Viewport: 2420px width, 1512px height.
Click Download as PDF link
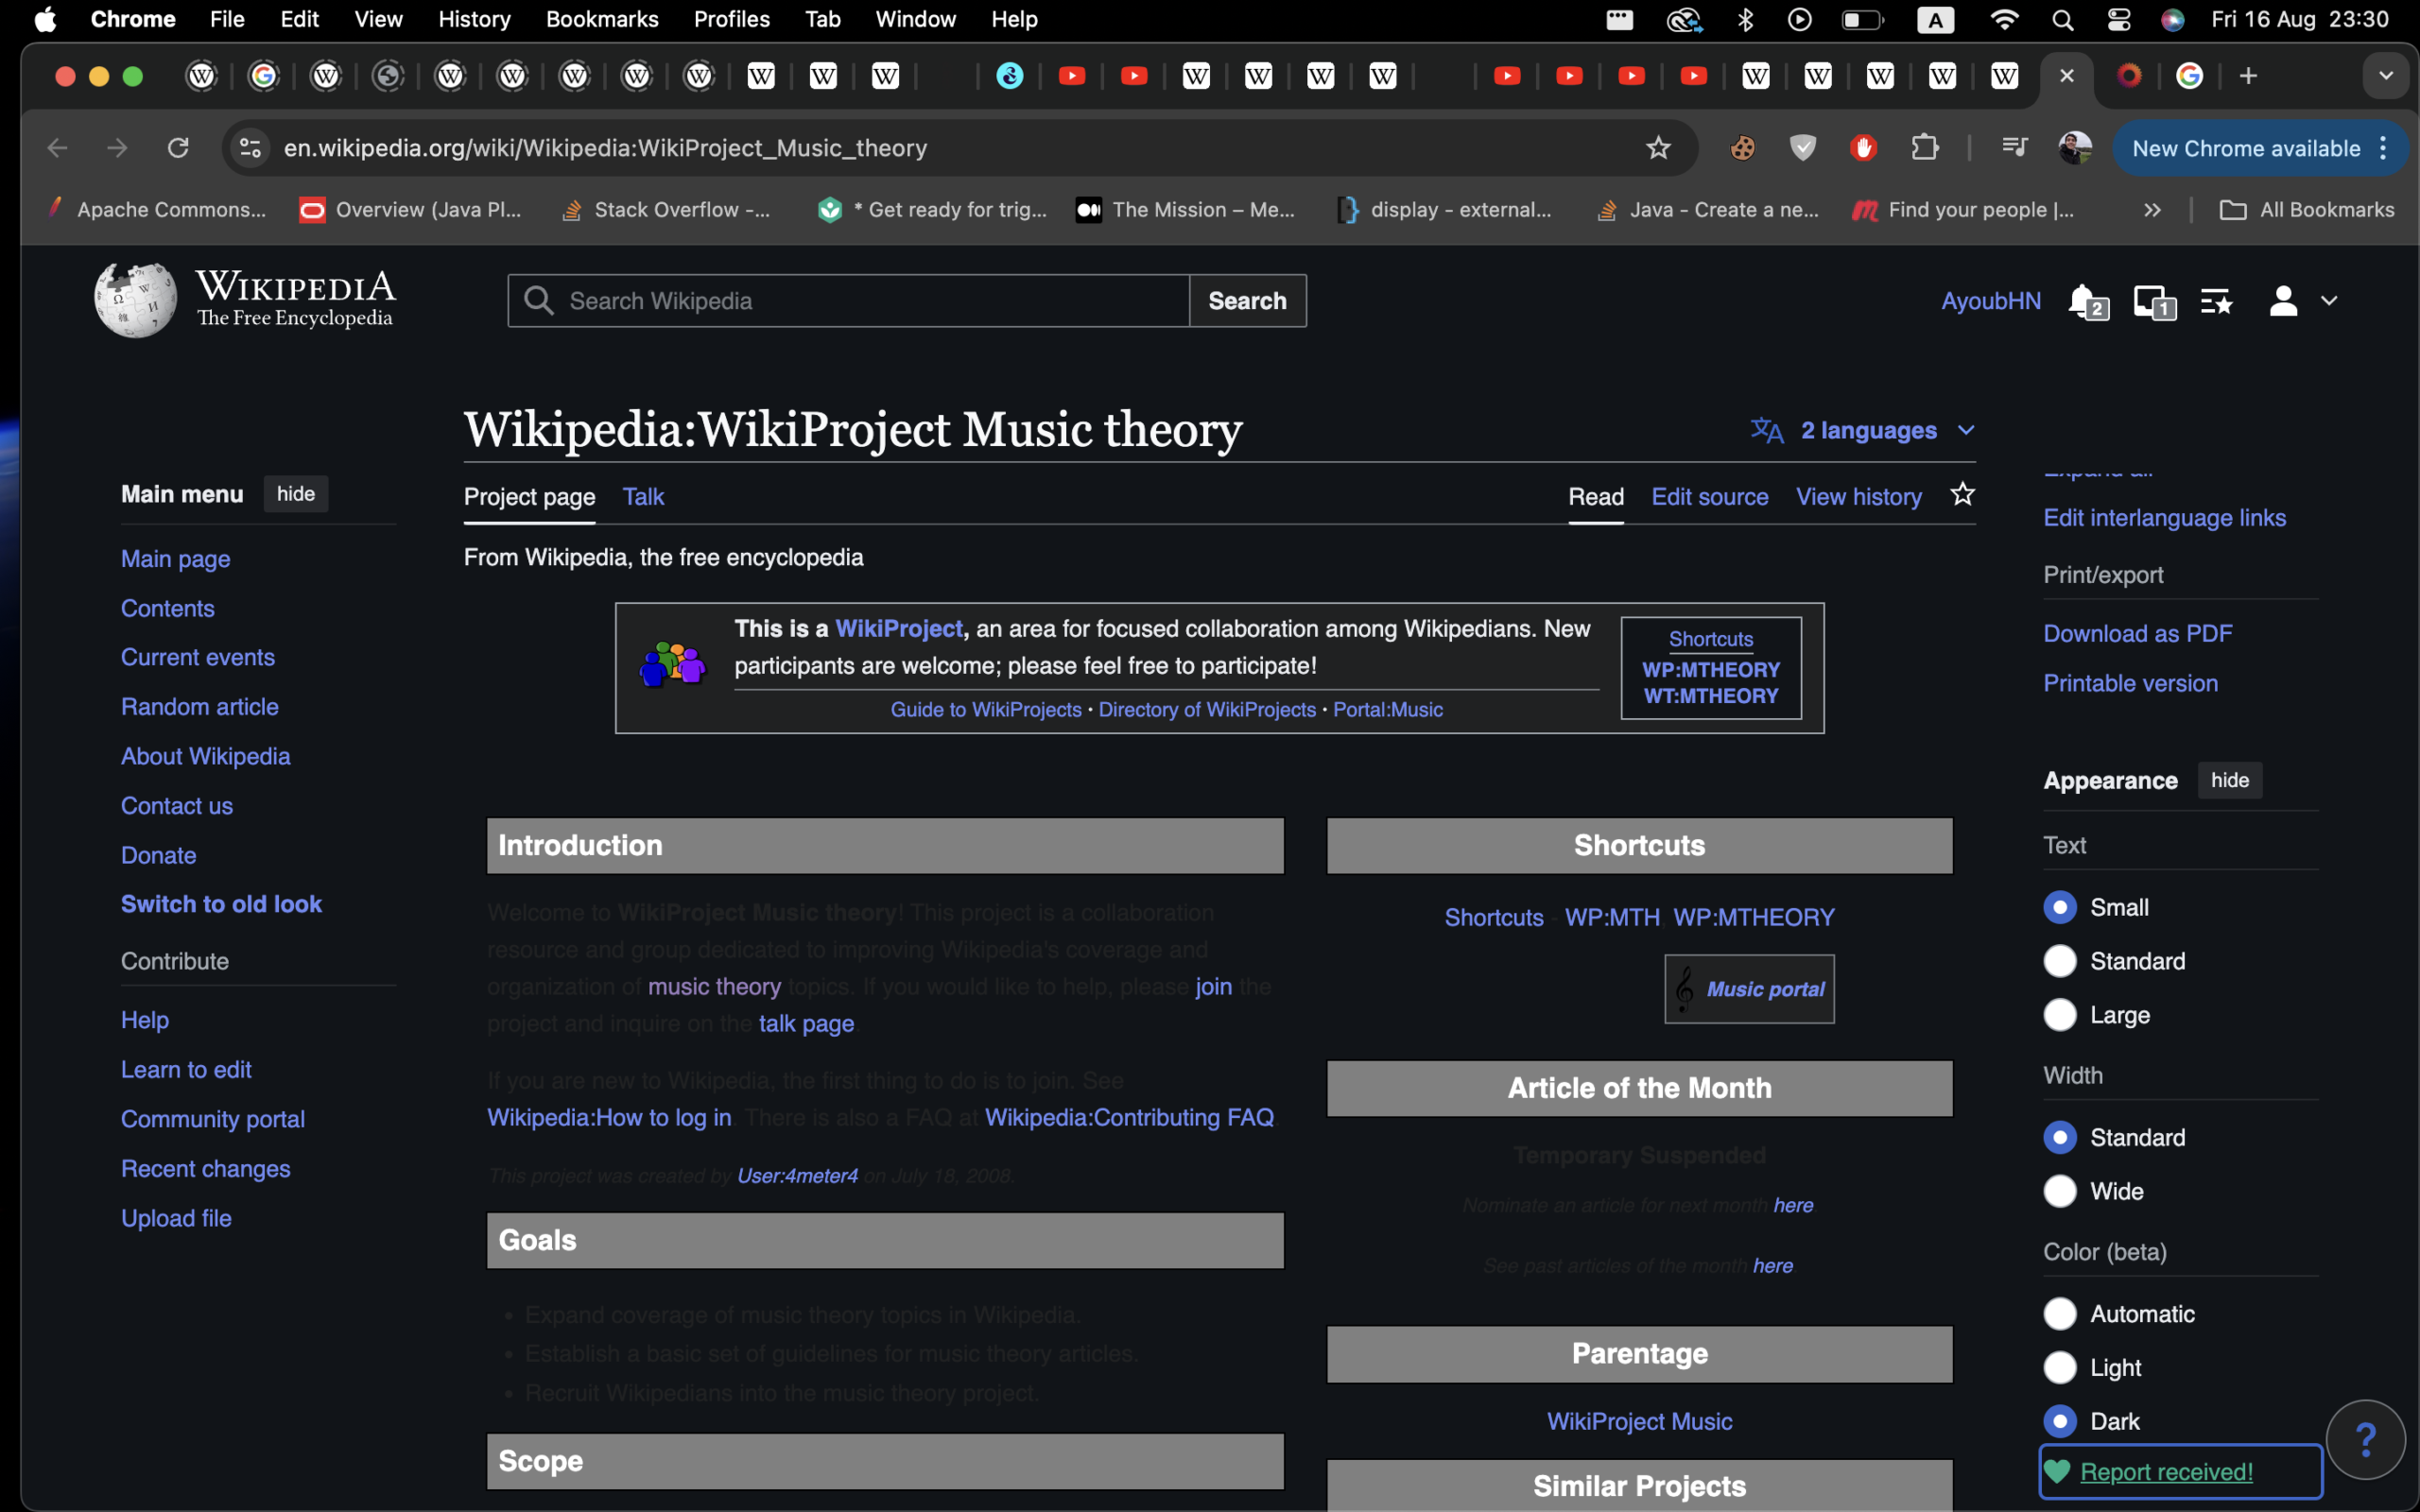pyautogui.click(x=2137, y=633)
